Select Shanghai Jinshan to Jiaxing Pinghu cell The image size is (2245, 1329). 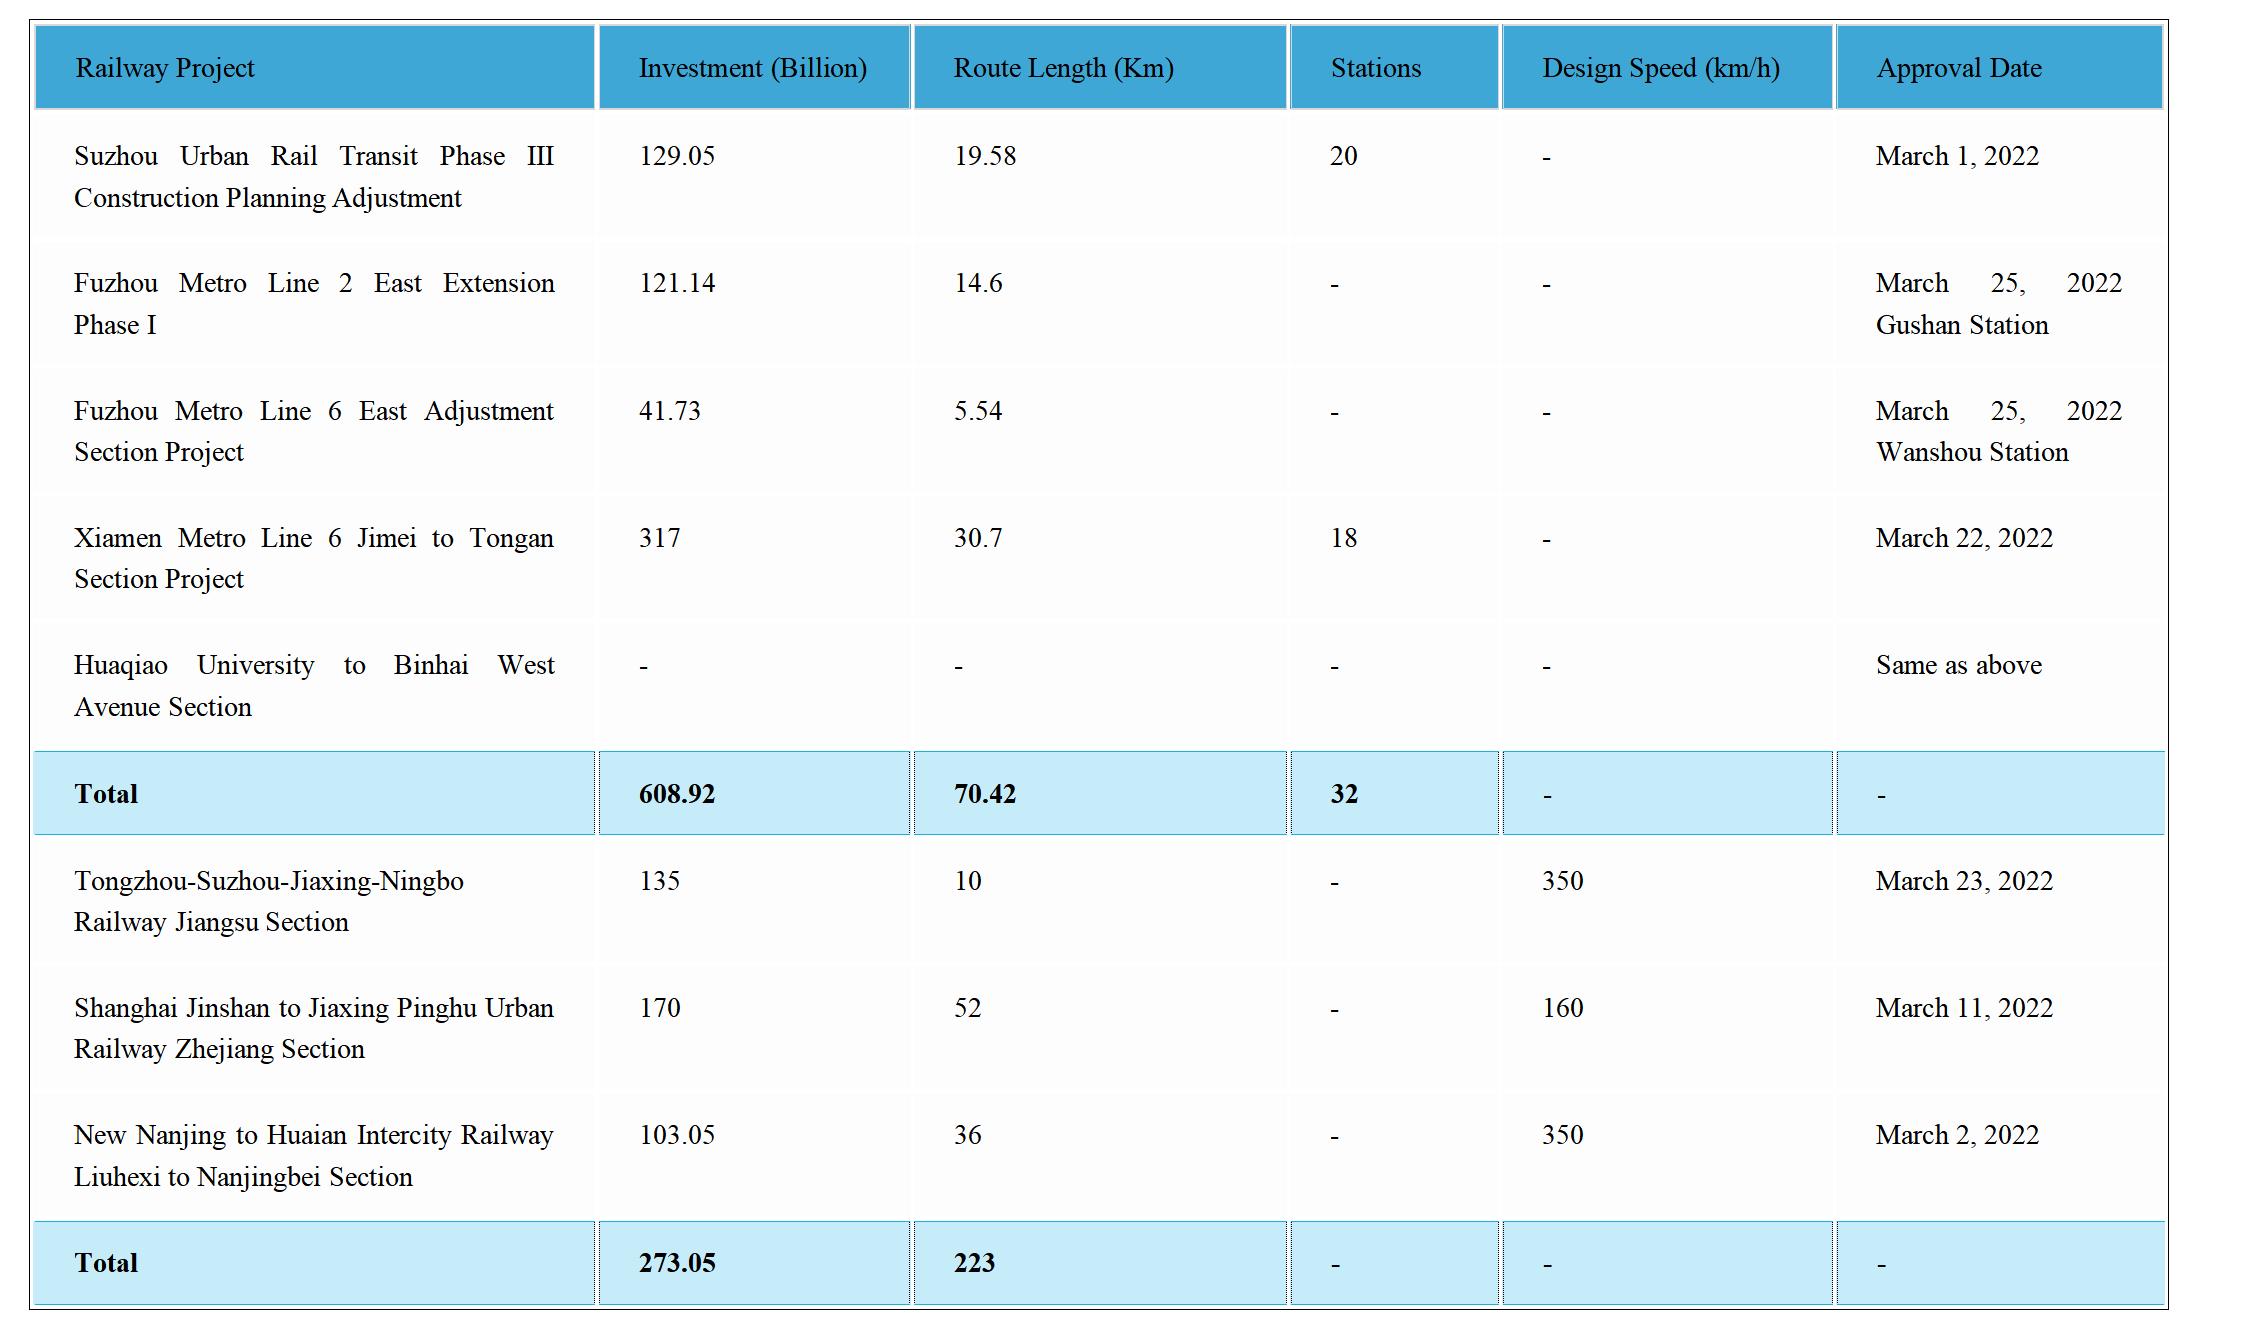313,1028
